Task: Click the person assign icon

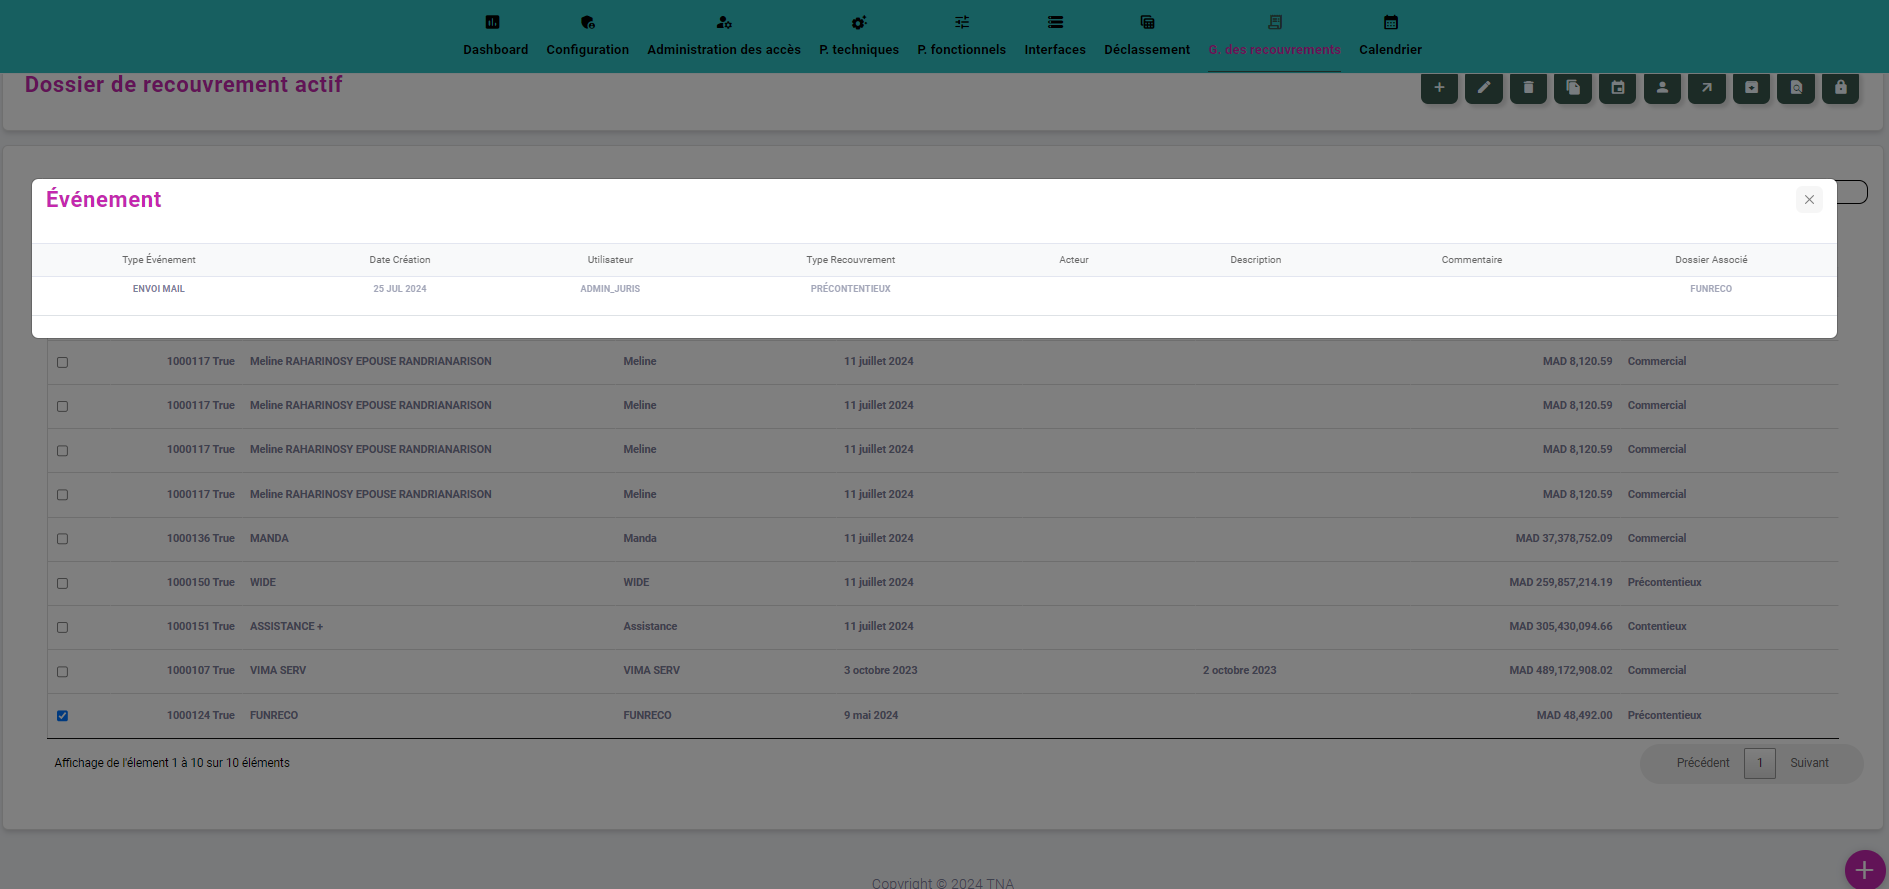Action: coord(1662,88)
